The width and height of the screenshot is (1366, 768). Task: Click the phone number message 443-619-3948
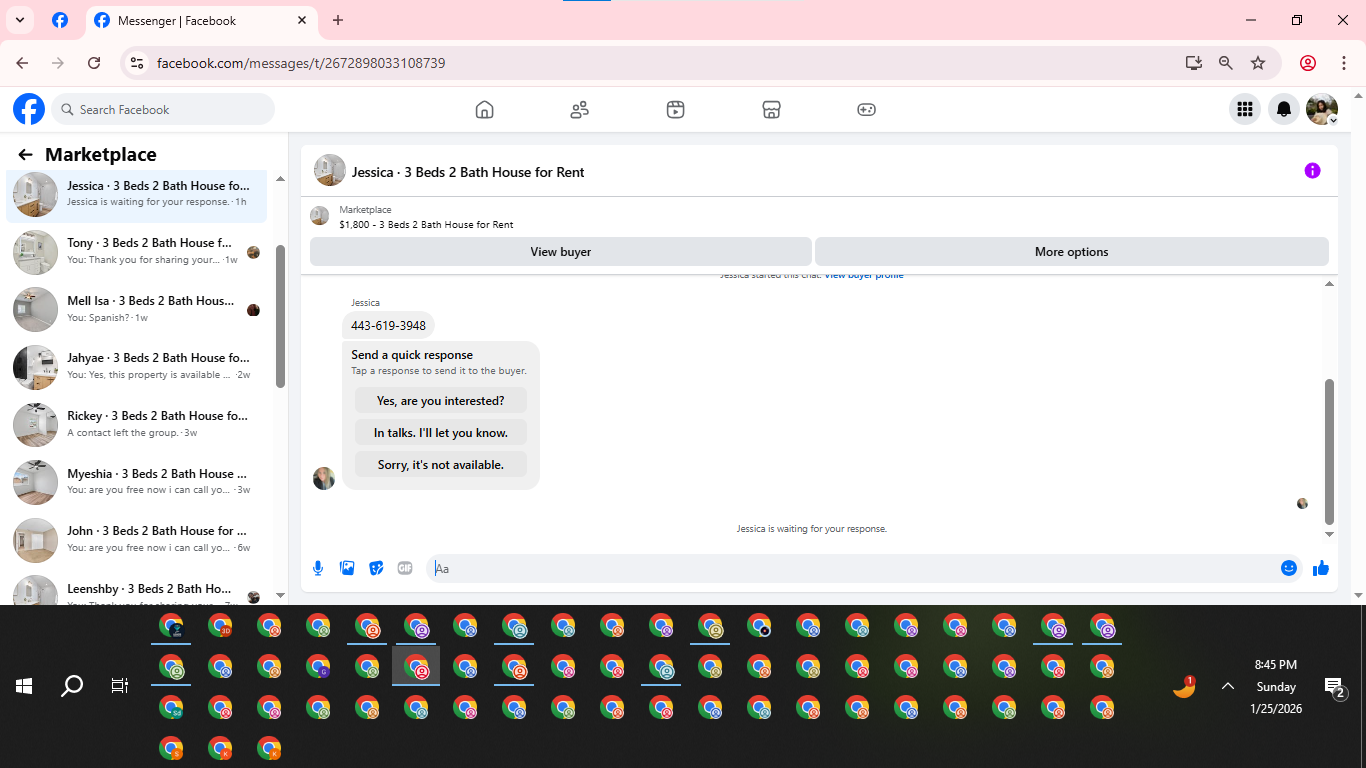pyautogui.click(x=388, y=325)
